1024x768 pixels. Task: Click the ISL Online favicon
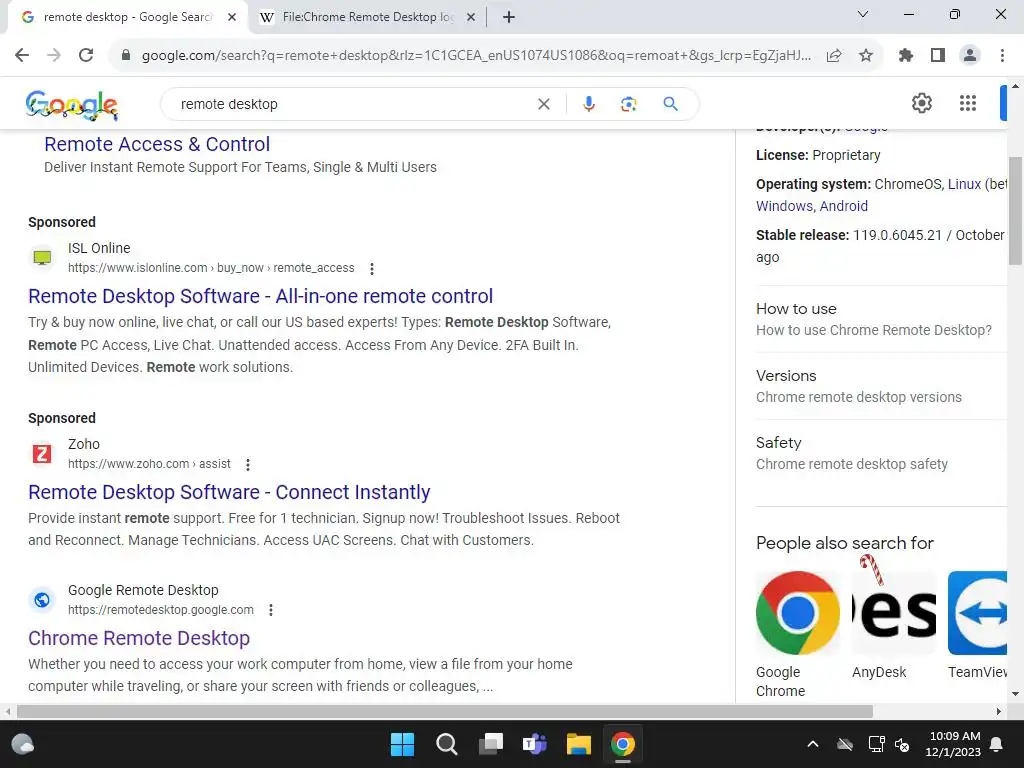42,257
